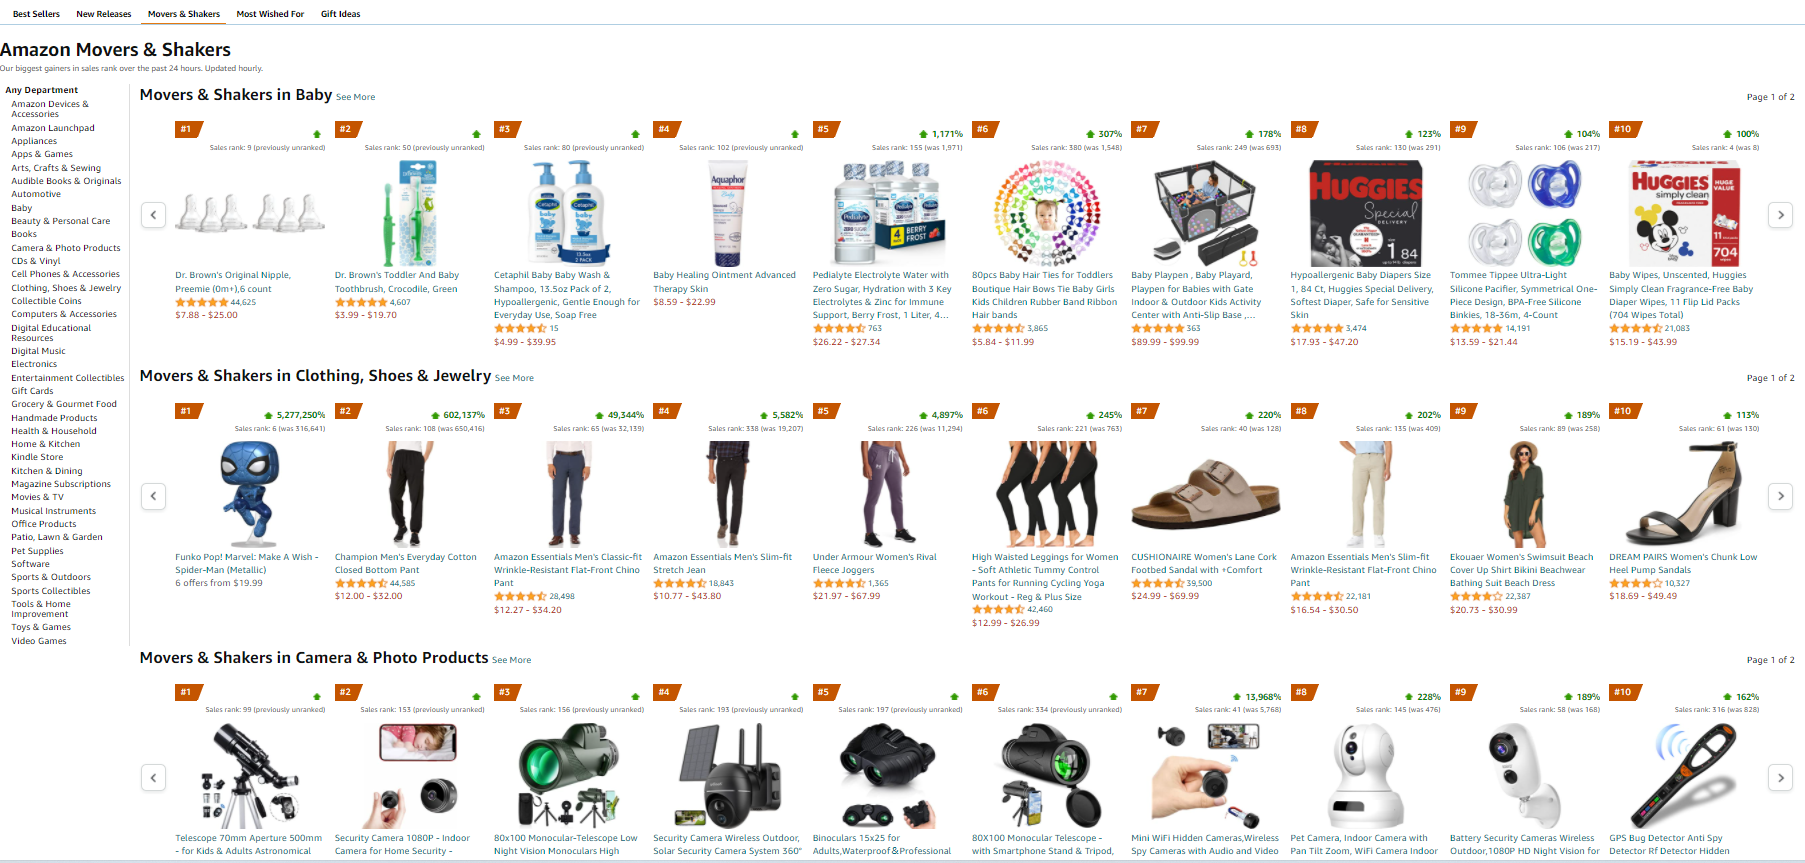Image resolution: width=1805 pixels, height=863 pixels.
Task: See more in Camera & Photo Products
Action: pos(511,660)
